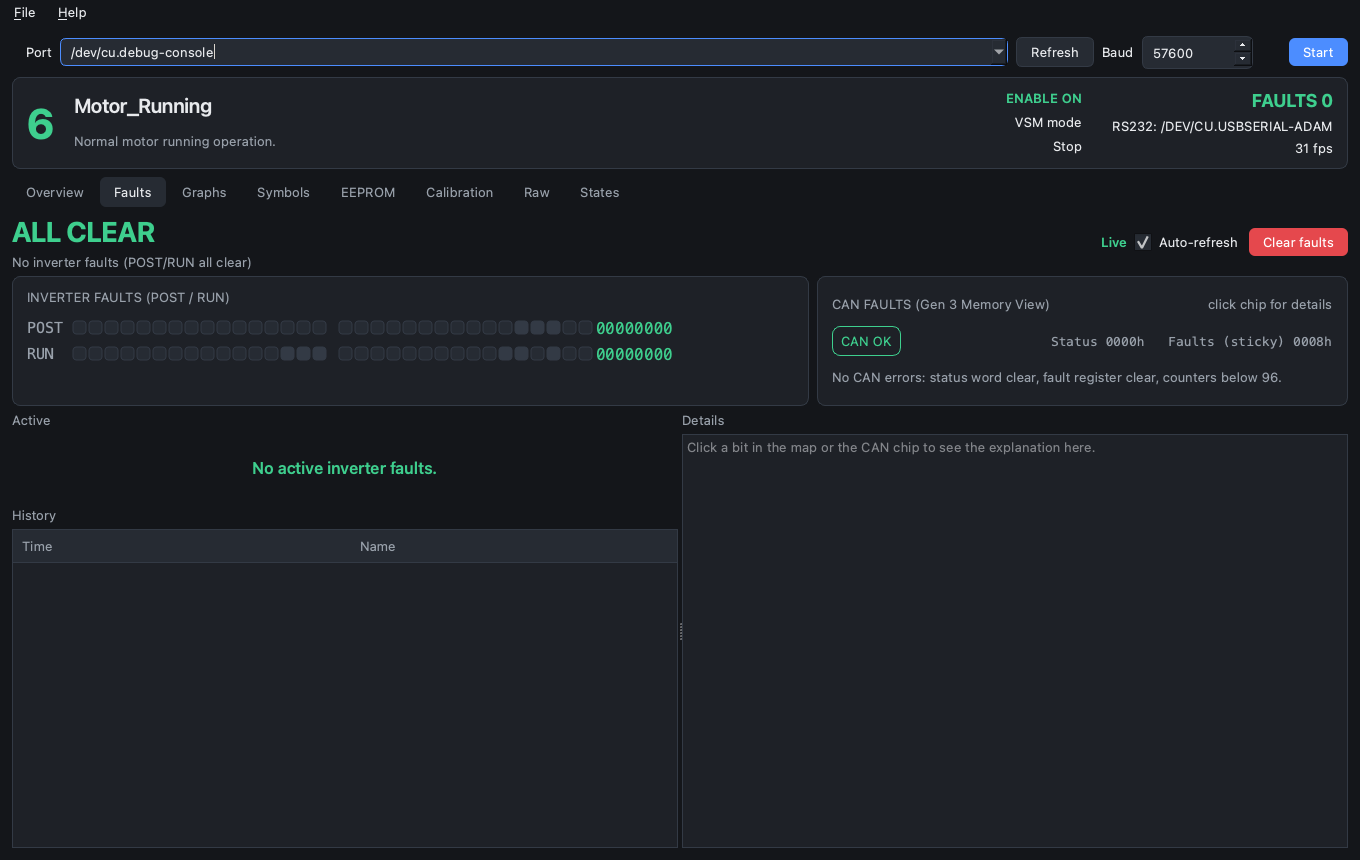The image size is (1360, 860).
Task: Decrease Baud rate with down arrow
Action: [1243, 60]
